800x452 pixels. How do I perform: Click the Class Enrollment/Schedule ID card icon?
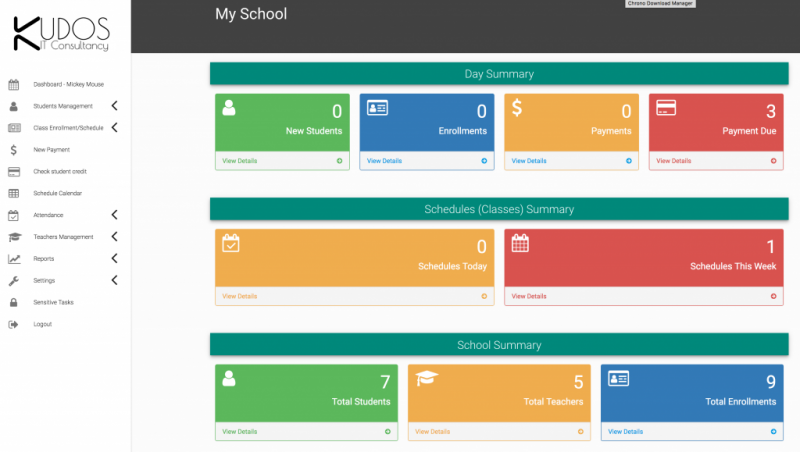click(14, 128)
